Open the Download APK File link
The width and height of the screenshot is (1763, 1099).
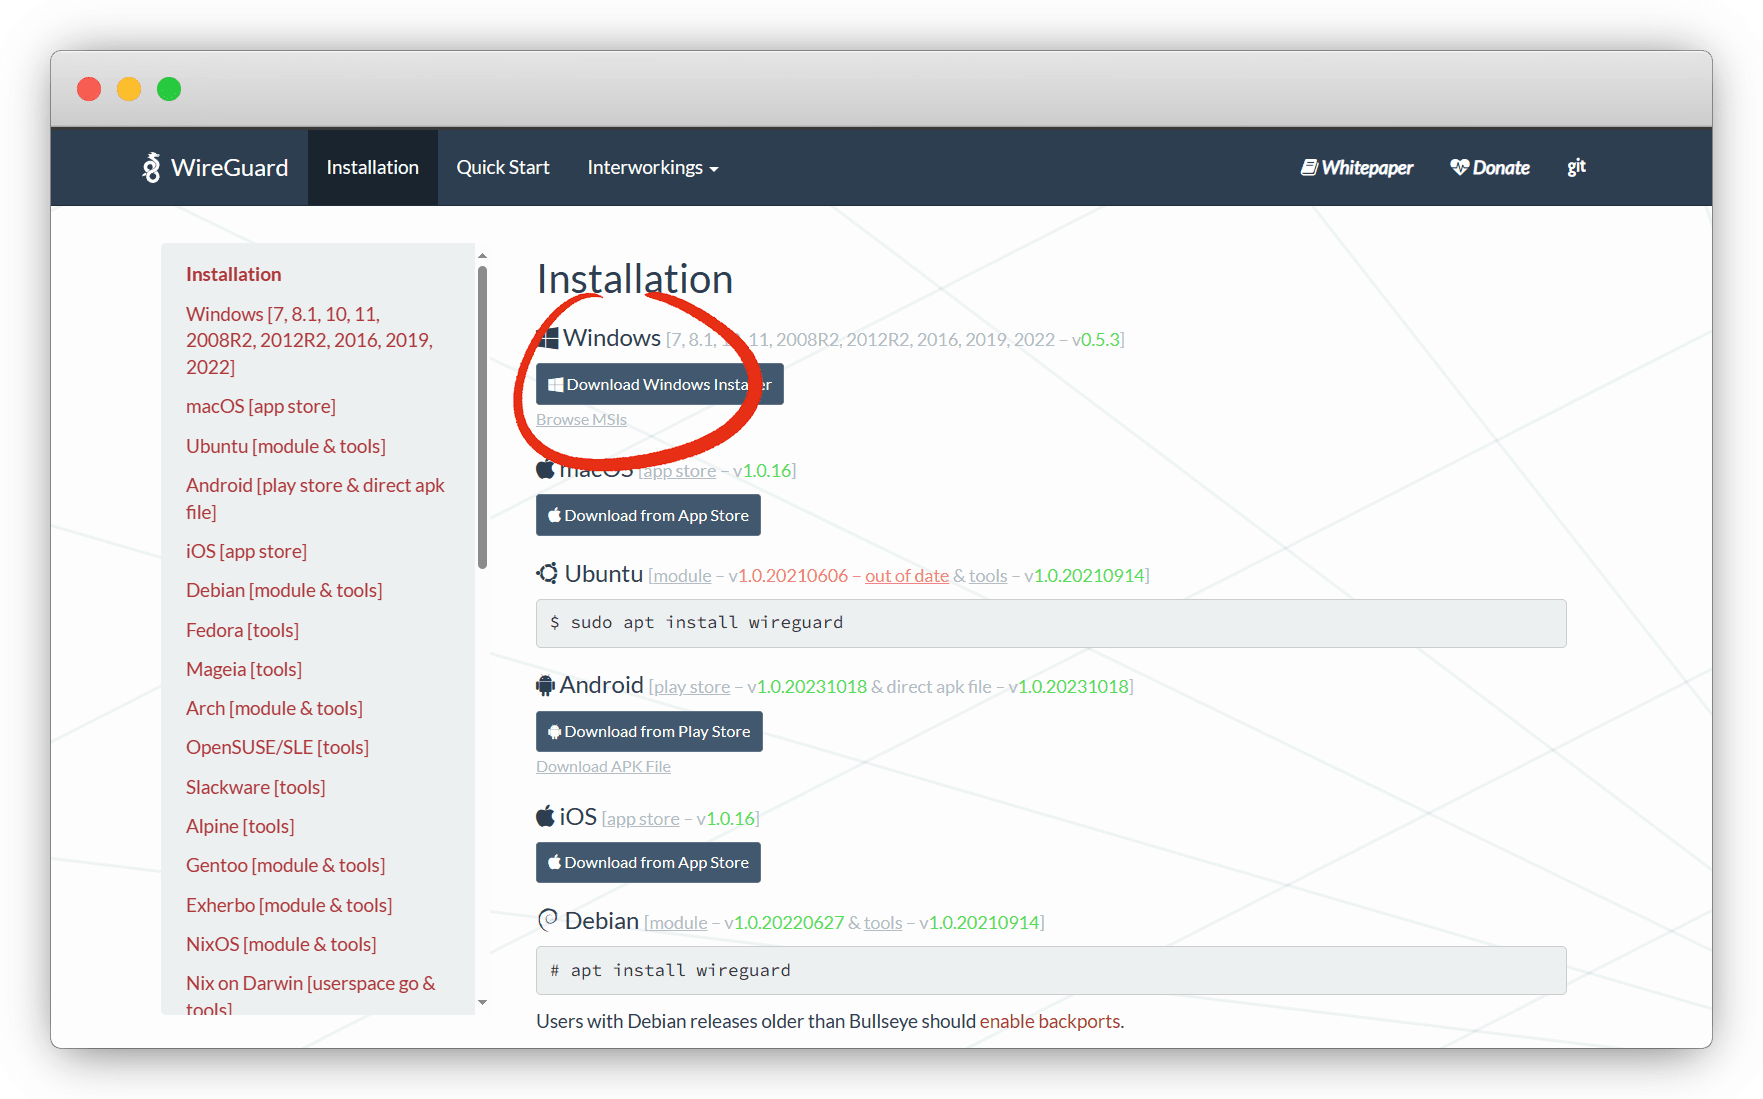pos(603,766)
